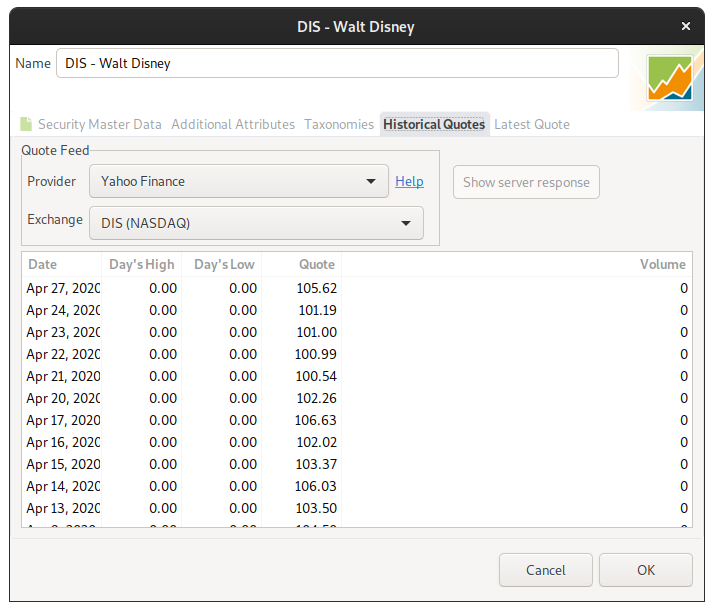Screen dimensions: 714x611
Task: Click the quote value 103.50
Action: pos(316,508)
